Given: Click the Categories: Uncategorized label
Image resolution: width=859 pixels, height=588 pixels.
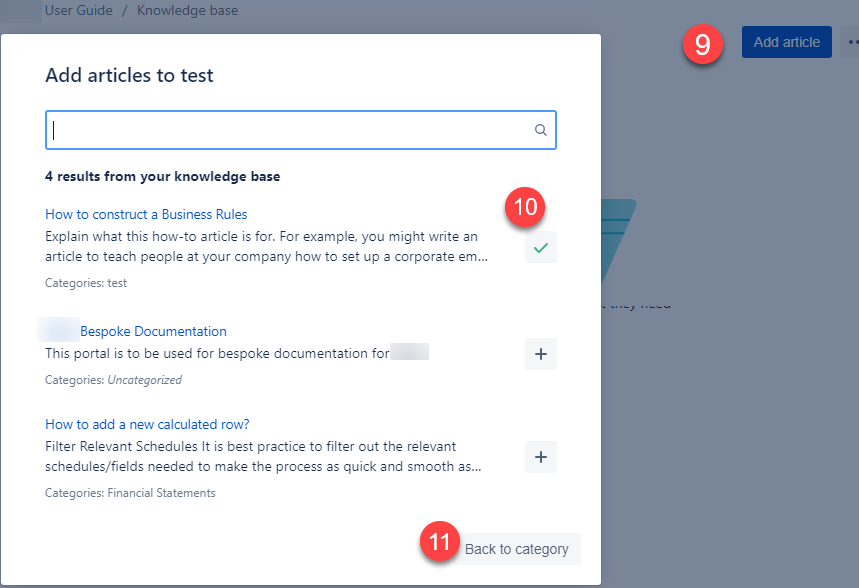Looking at the screenshot, I should (113, 380).
